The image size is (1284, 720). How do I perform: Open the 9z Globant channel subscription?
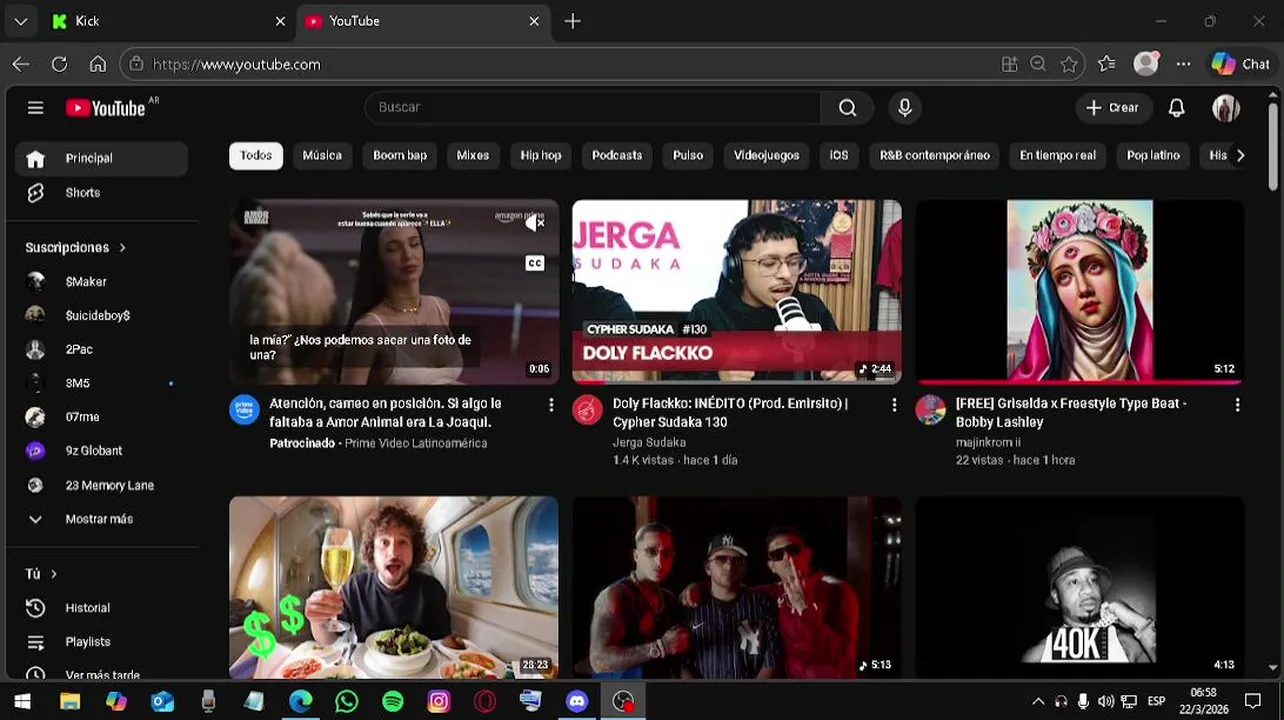click(101, 451)
